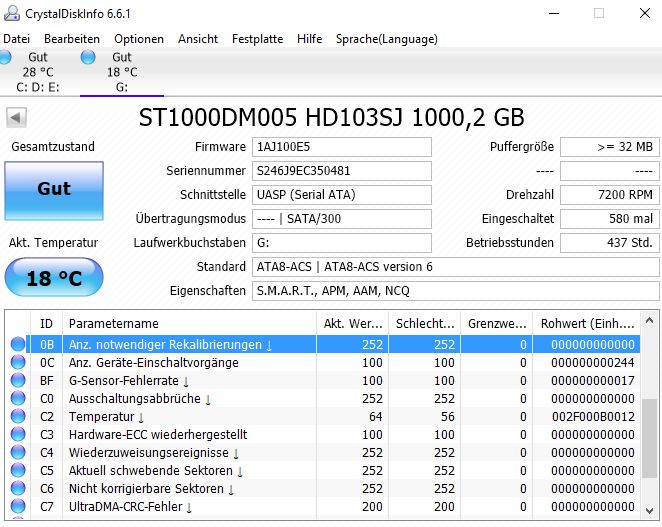Click the Eingeschaltet field 580 mal
The width and height of the screenshot is (662, 527).
click(x=610, y=219)
